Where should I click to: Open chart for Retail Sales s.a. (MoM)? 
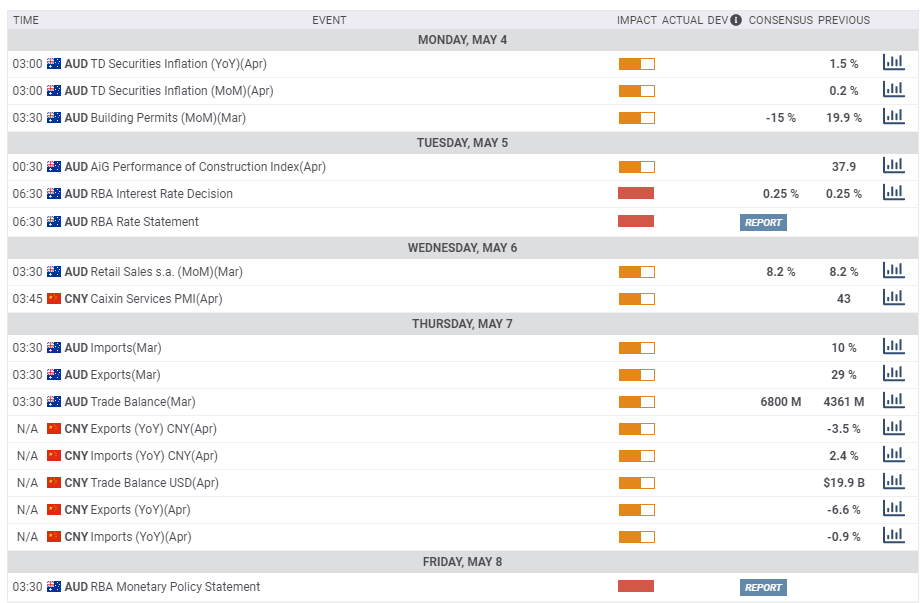click(x=892, y=271)
